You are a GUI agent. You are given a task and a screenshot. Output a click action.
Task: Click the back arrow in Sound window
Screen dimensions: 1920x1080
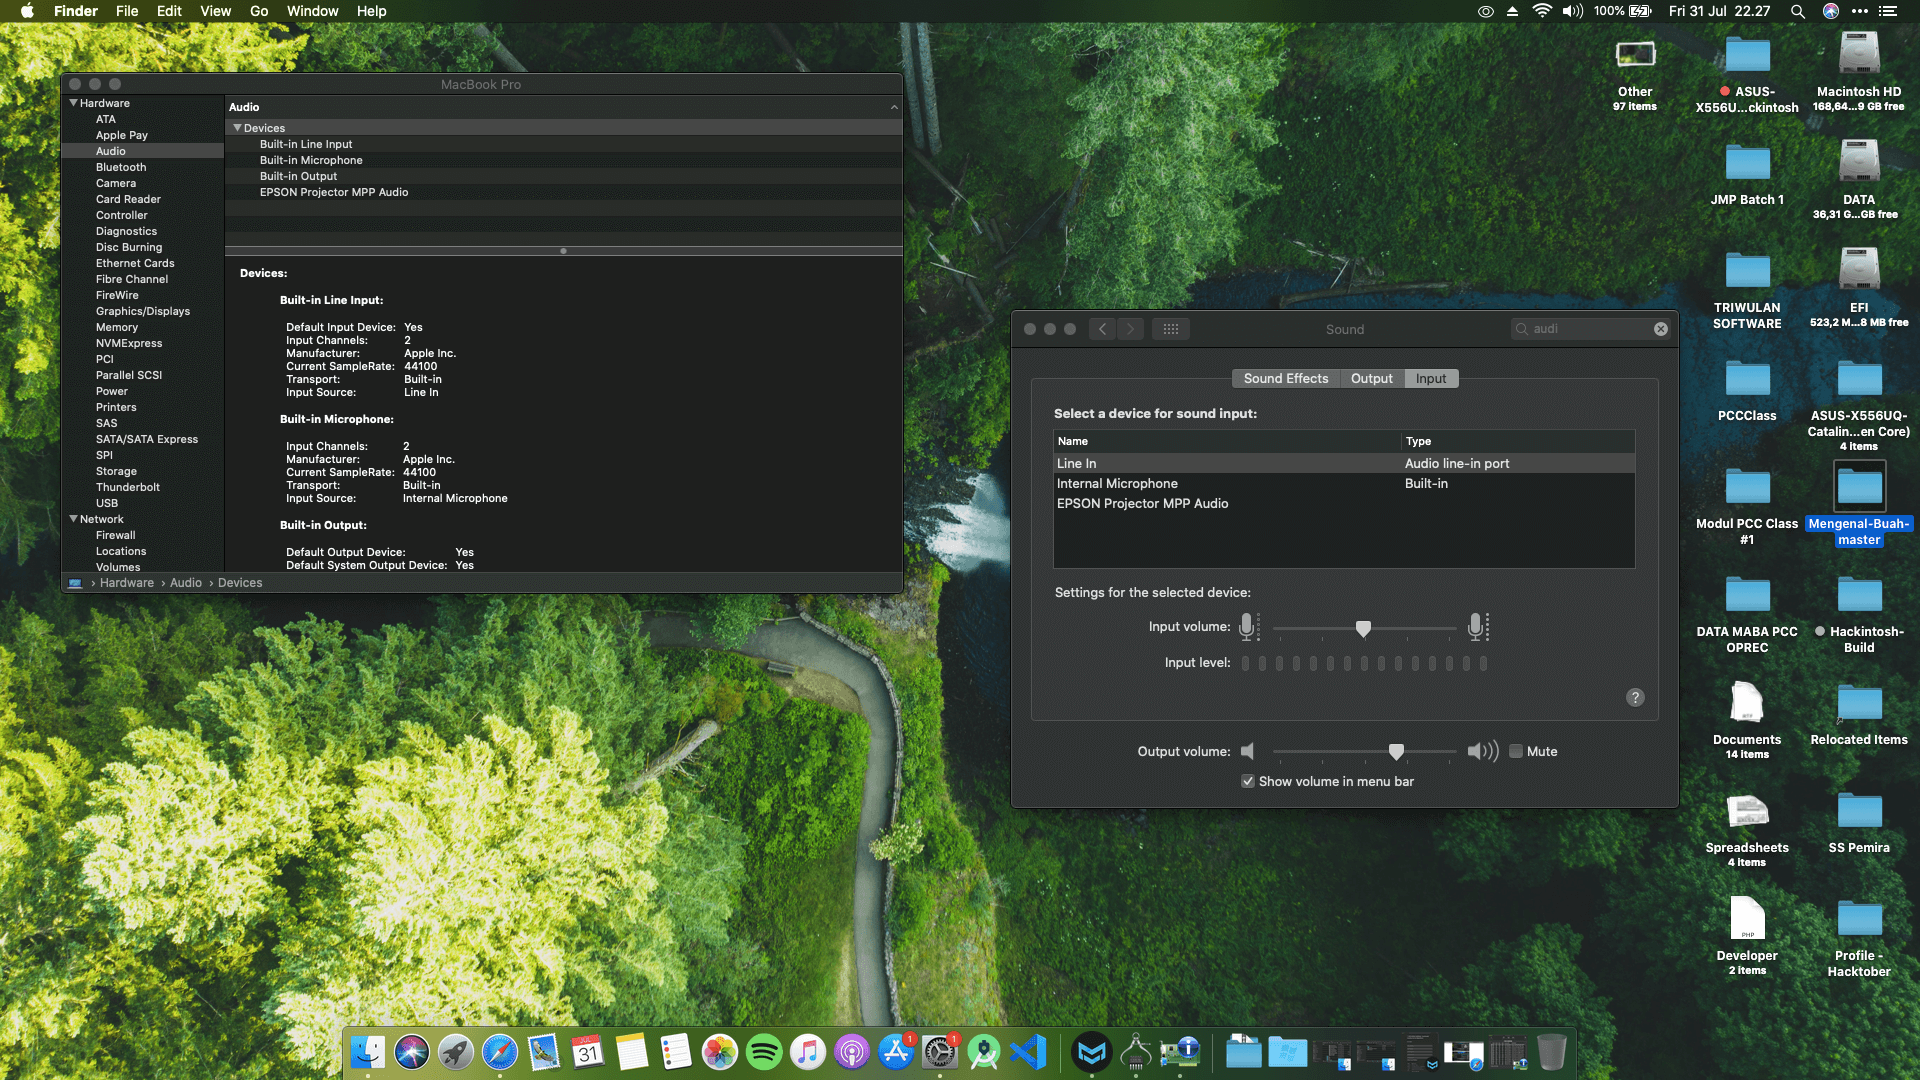coord(1102,329)
